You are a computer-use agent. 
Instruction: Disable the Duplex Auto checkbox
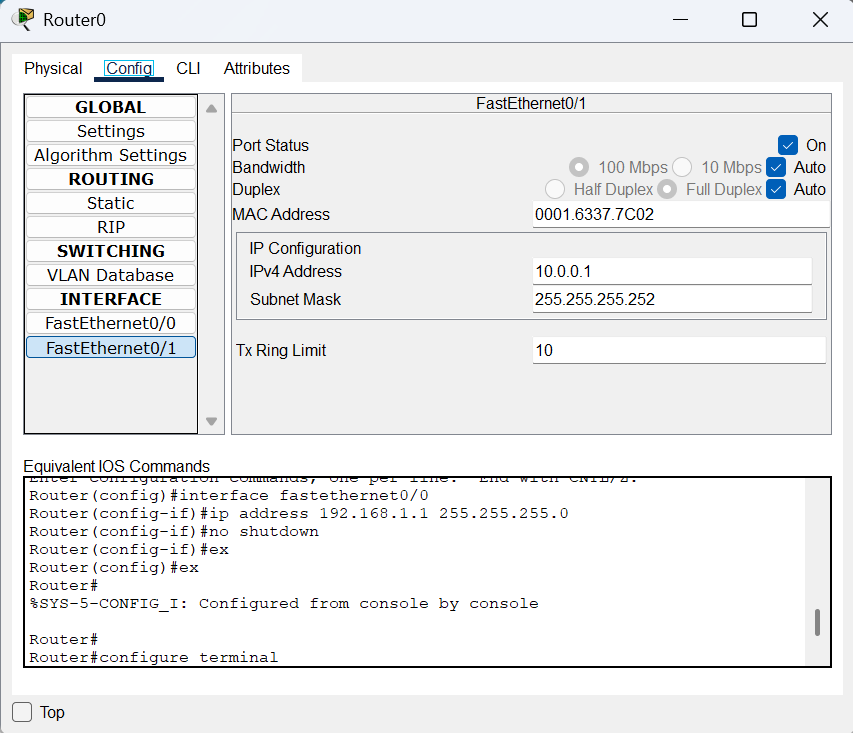776,189
